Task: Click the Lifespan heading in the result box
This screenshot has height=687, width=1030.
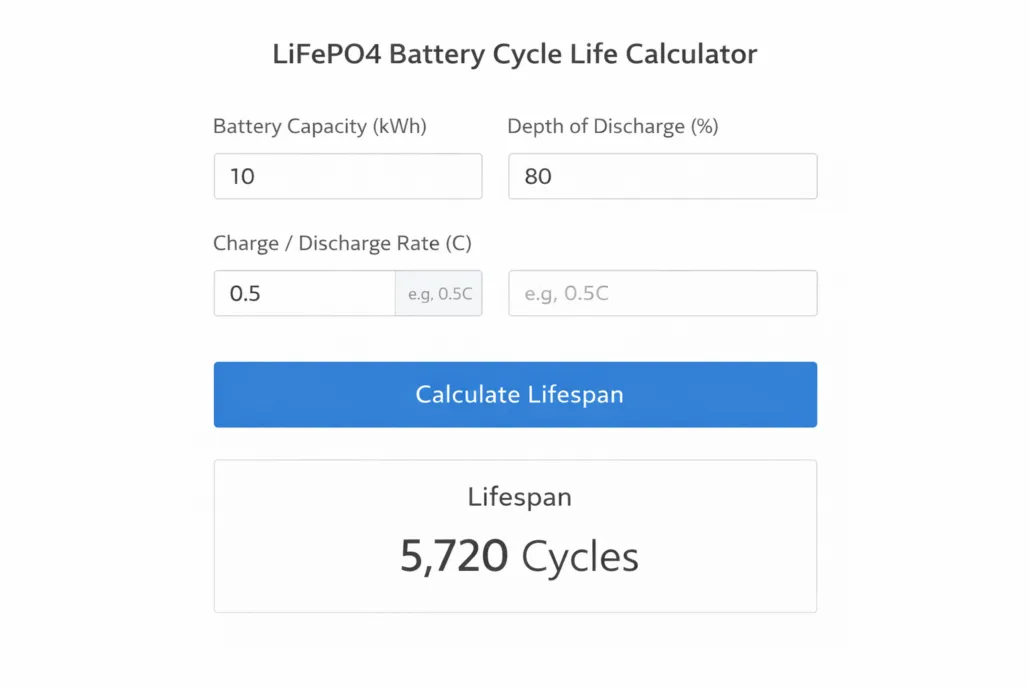Action: tap(519, 496)
